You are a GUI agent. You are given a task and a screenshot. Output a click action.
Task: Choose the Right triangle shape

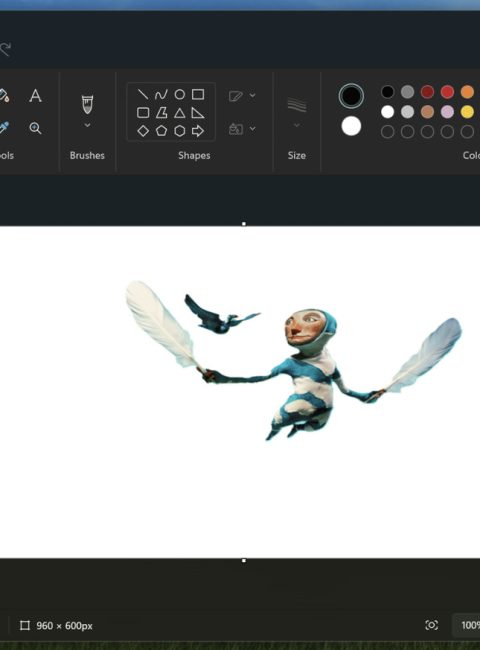tap(198, 113)
